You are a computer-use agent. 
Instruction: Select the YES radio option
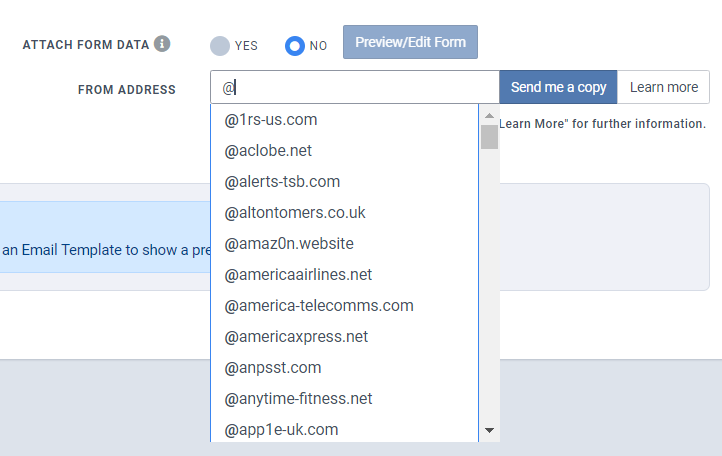click(x=220, y=46)
